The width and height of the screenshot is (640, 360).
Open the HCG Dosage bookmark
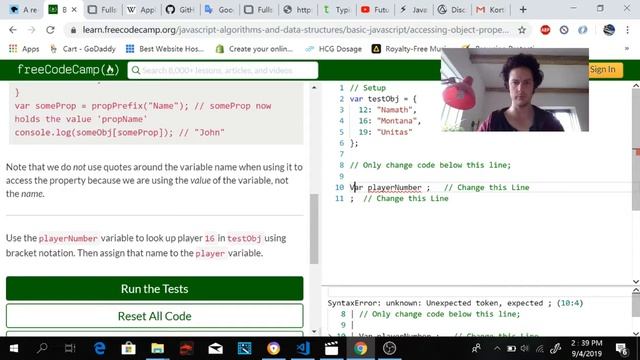333,49
